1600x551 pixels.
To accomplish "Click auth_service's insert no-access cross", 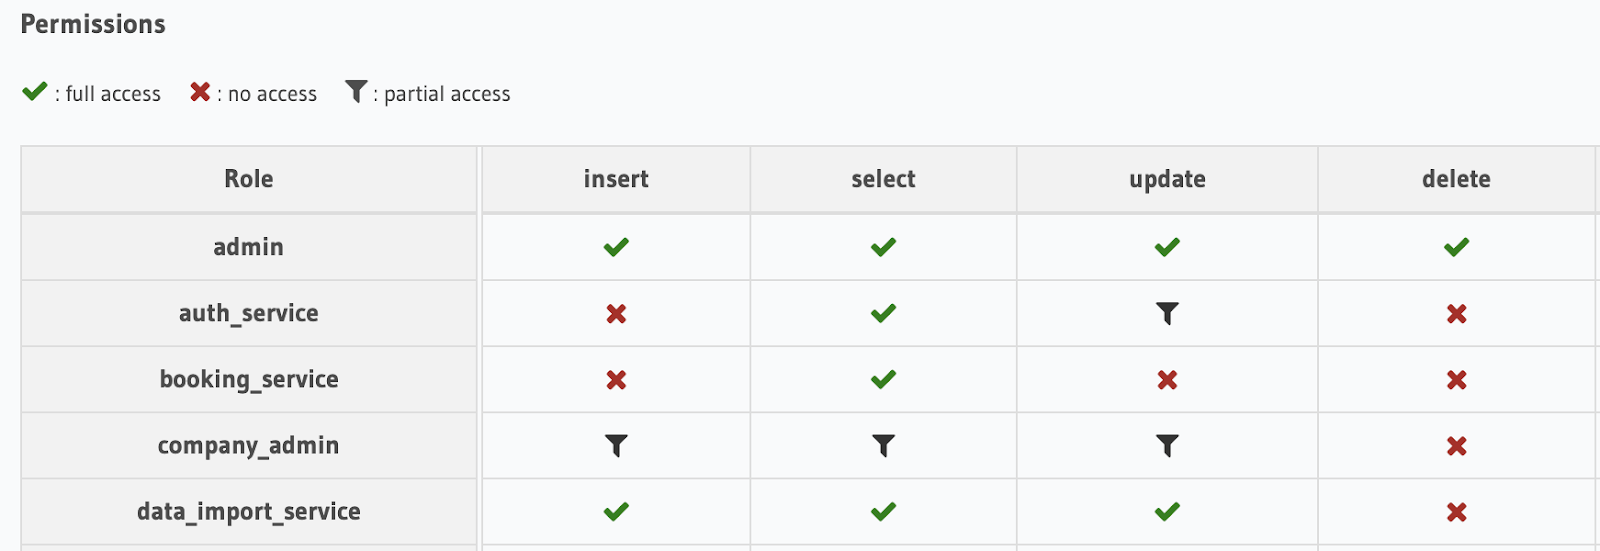I will (x=616, y=314).
